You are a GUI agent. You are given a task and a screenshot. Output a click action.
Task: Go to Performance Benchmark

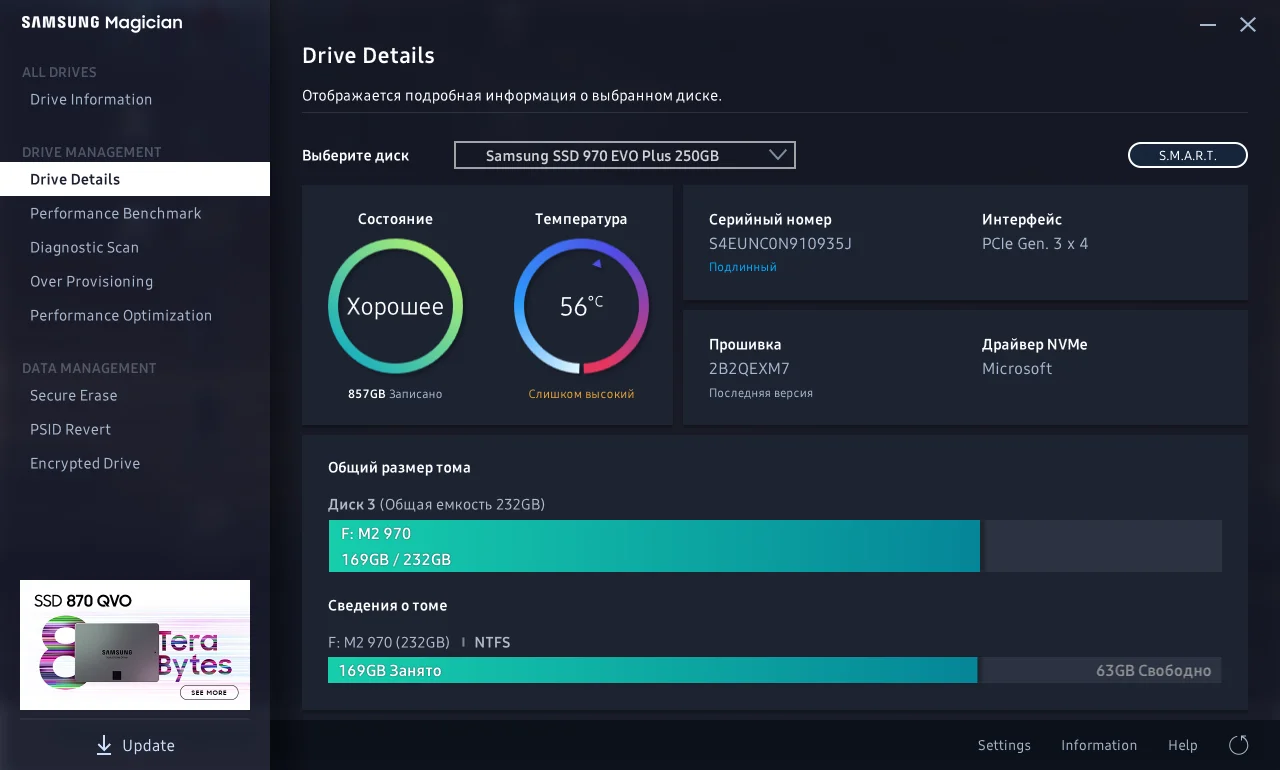[x=116, y=213]
